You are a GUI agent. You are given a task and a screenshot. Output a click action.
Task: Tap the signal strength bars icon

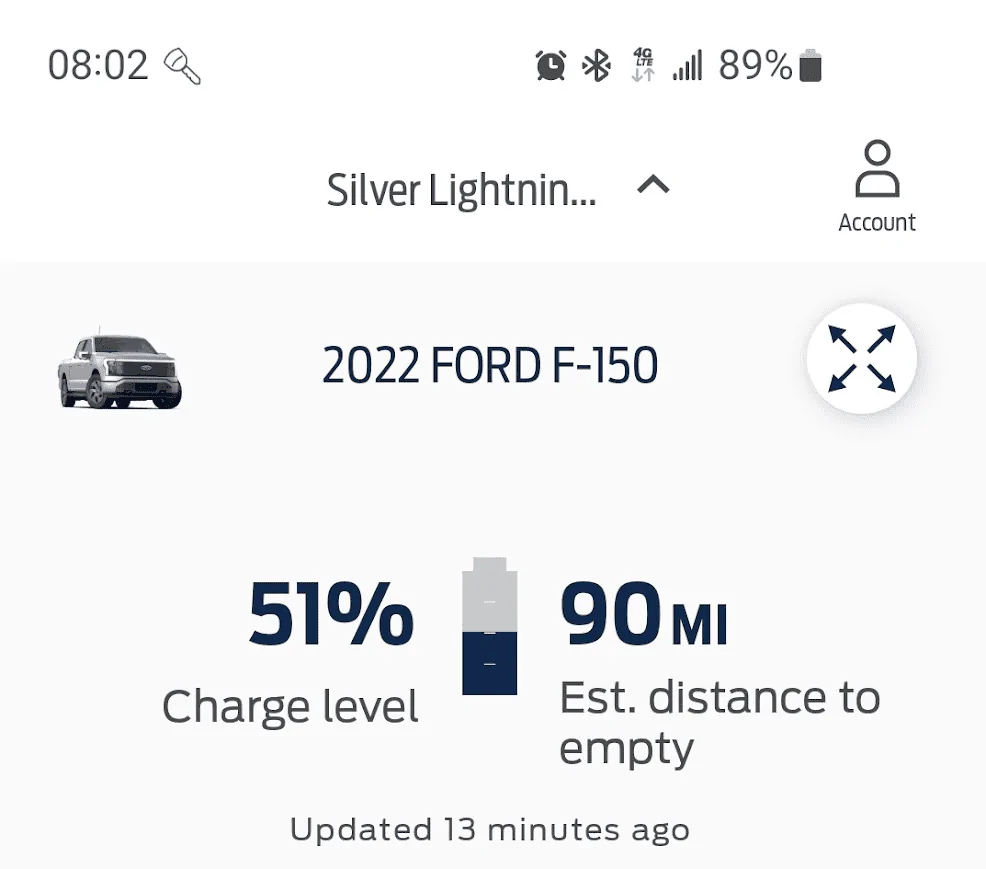pos(687,66)
